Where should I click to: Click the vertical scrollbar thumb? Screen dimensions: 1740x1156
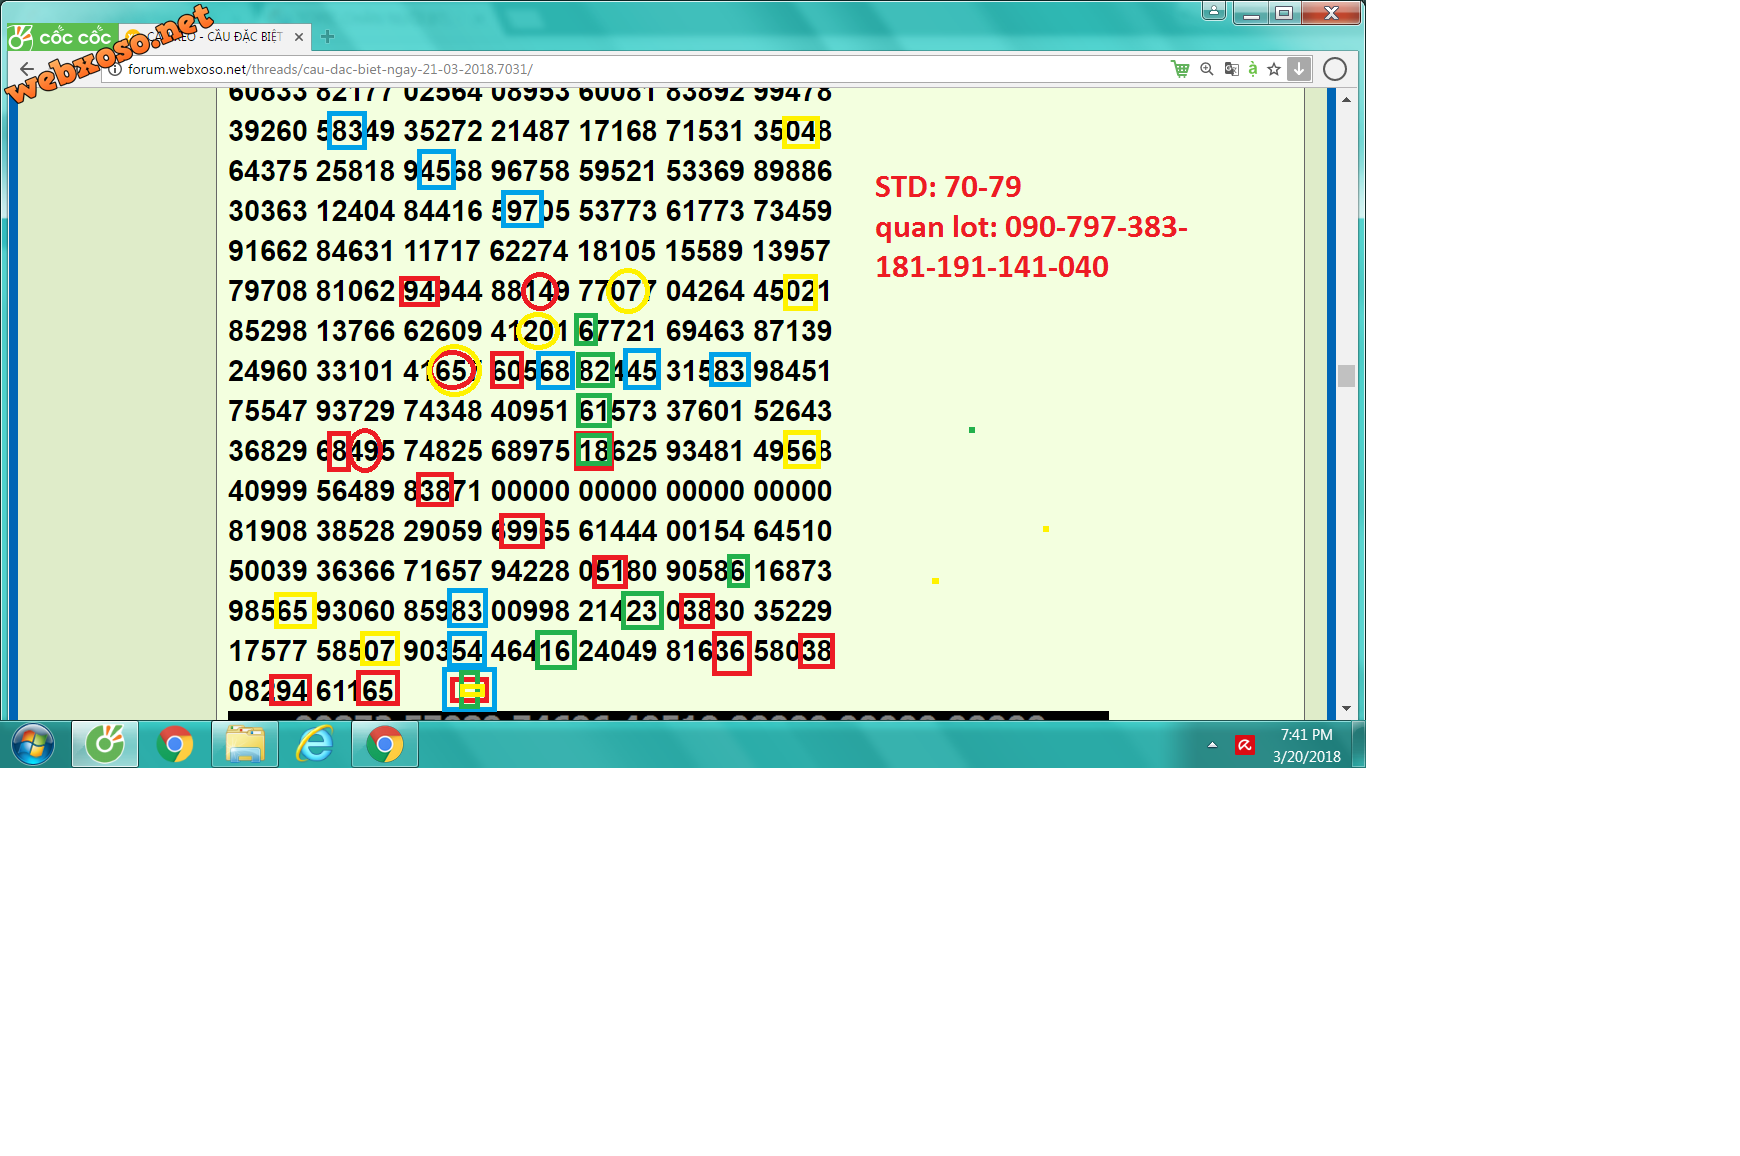coord(1346,376)
